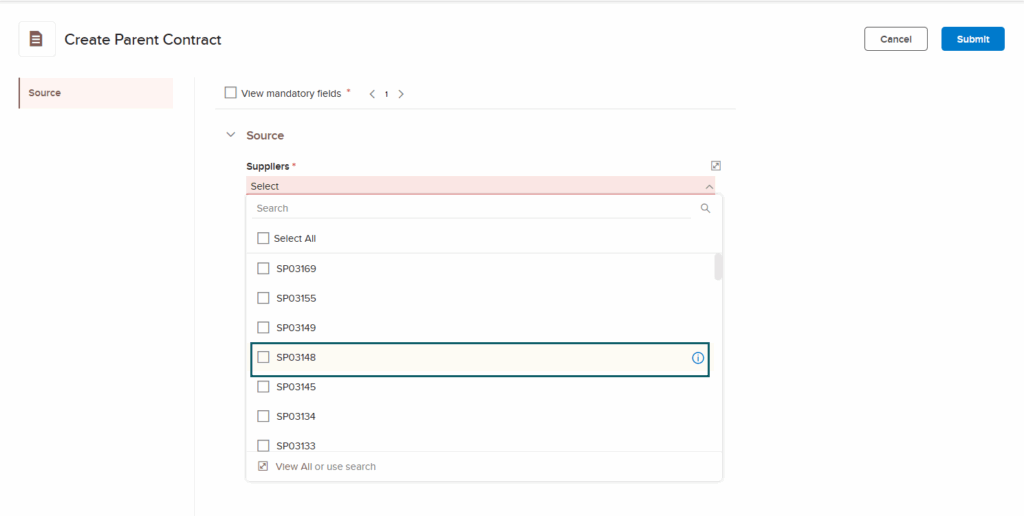Viewport: 1024px width, 516px height.
Task: Enable View mandatory fields checkbox
Action: 231,93
